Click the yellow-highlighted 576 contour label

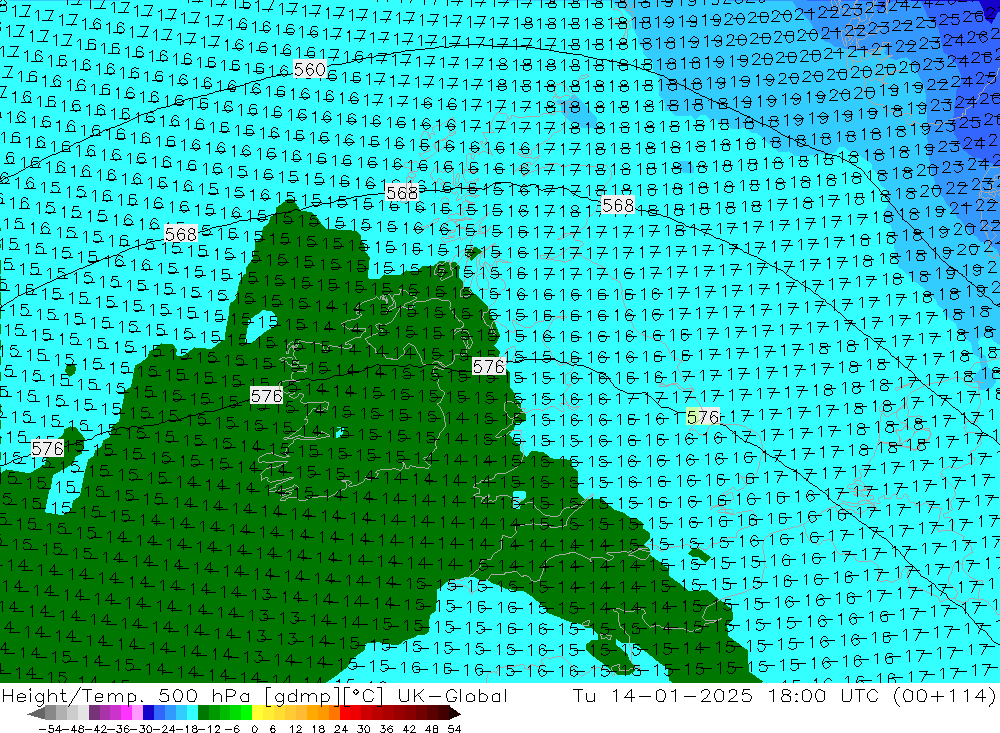tap(703, 417)
